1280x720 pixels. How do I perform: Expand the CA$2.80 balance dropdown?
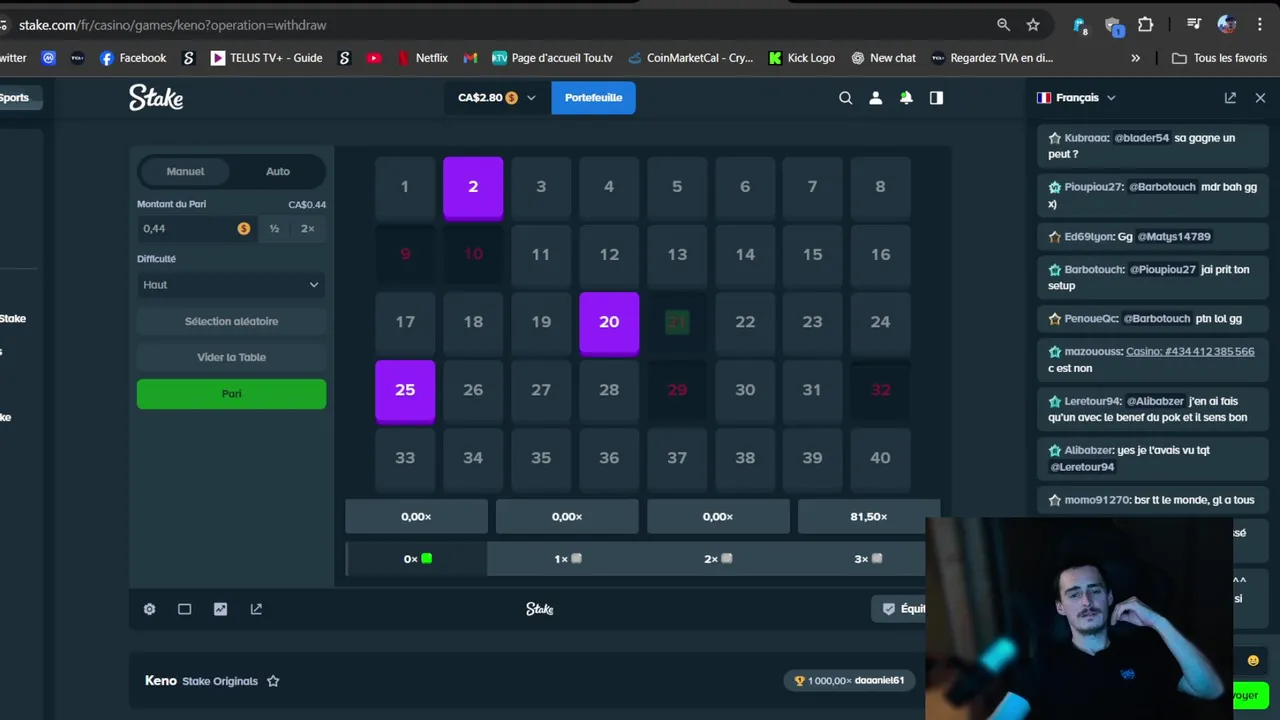pos(496,97)
